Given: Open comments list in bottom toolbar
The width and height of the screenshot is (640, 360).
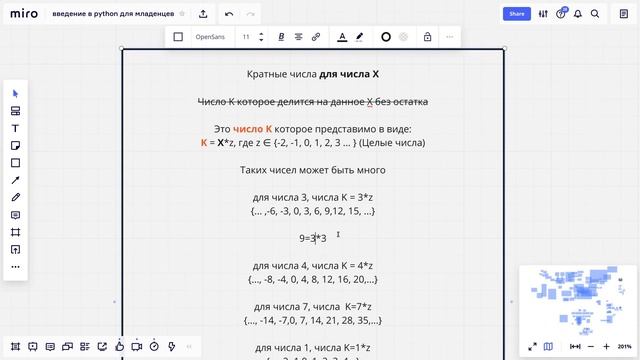Looking at the screenshot, I should point(50,347).
